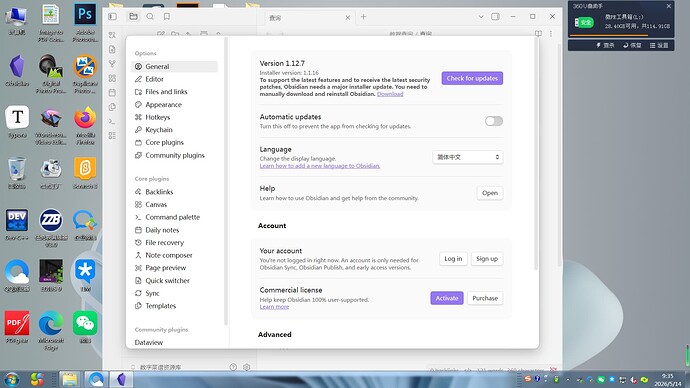Screen dimensions: 690x388
Task: Click the Sign up button
Action: [x=487, y=259]
